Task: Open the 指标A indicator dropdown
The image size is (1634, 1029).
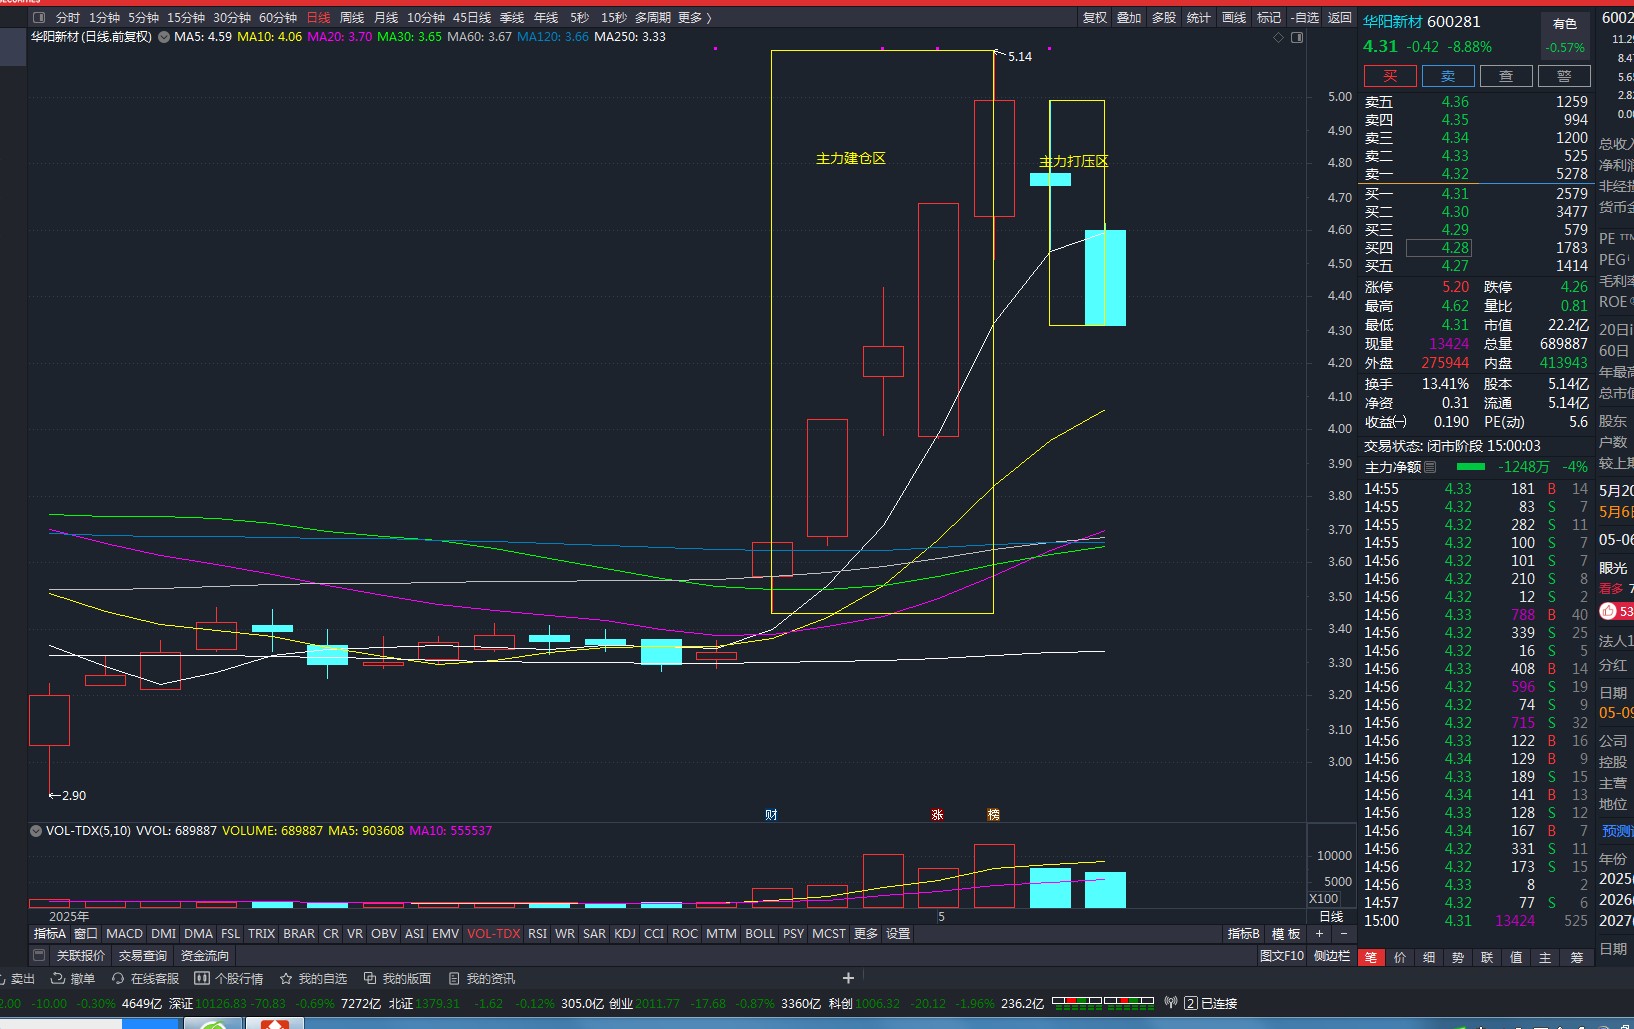Action: [50, 934]
